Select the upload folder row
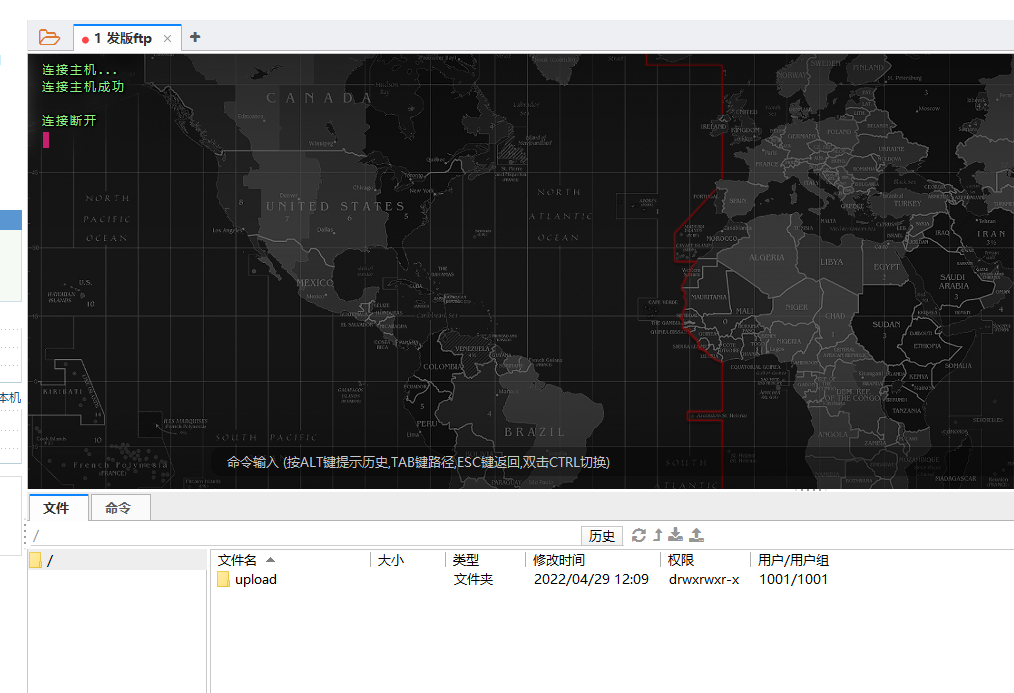This screenshot has height=693, width=1014. click(x=256, y=579)
